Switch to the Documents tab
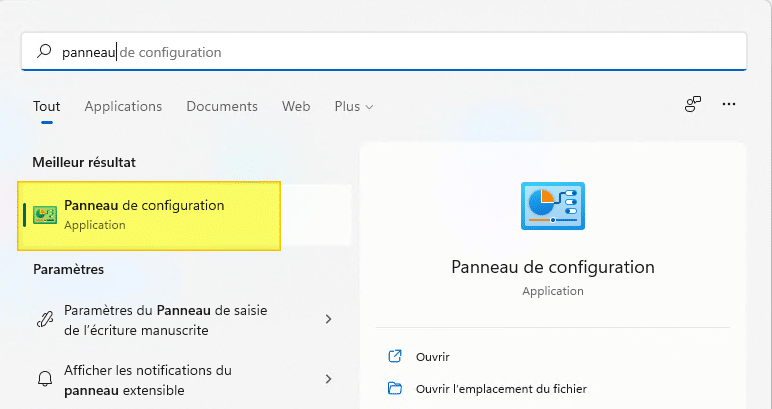This screenshot has width=772, height=409. pyautogui.click(x=222, y=106)
